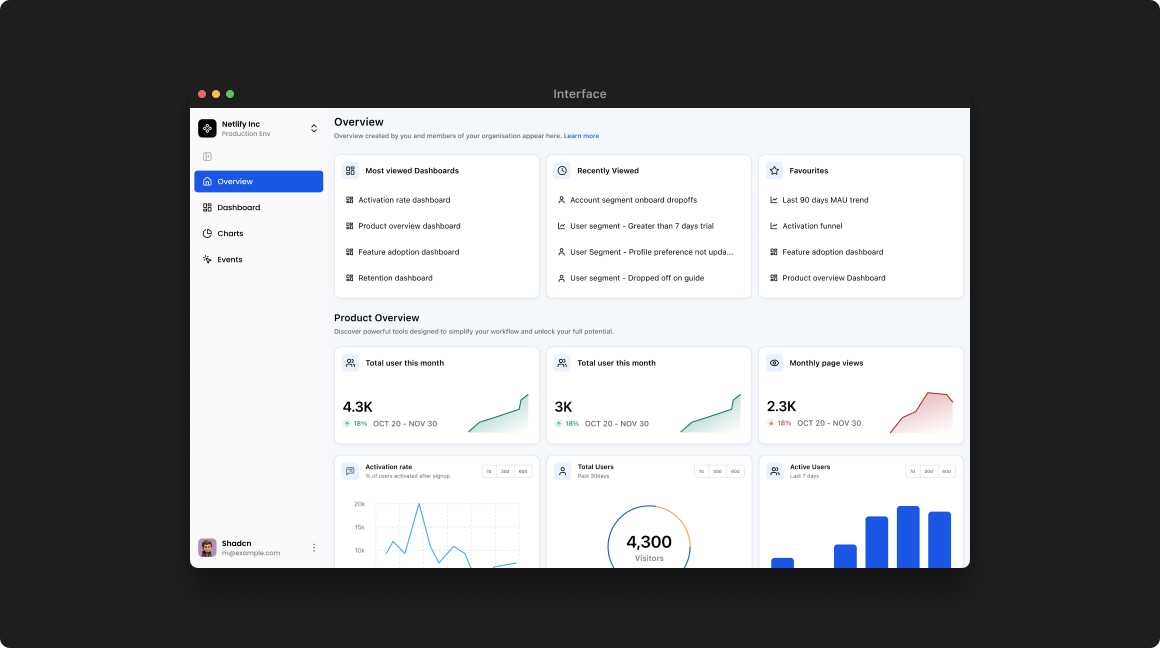Open the Learn more link

(x=581, y=135)
